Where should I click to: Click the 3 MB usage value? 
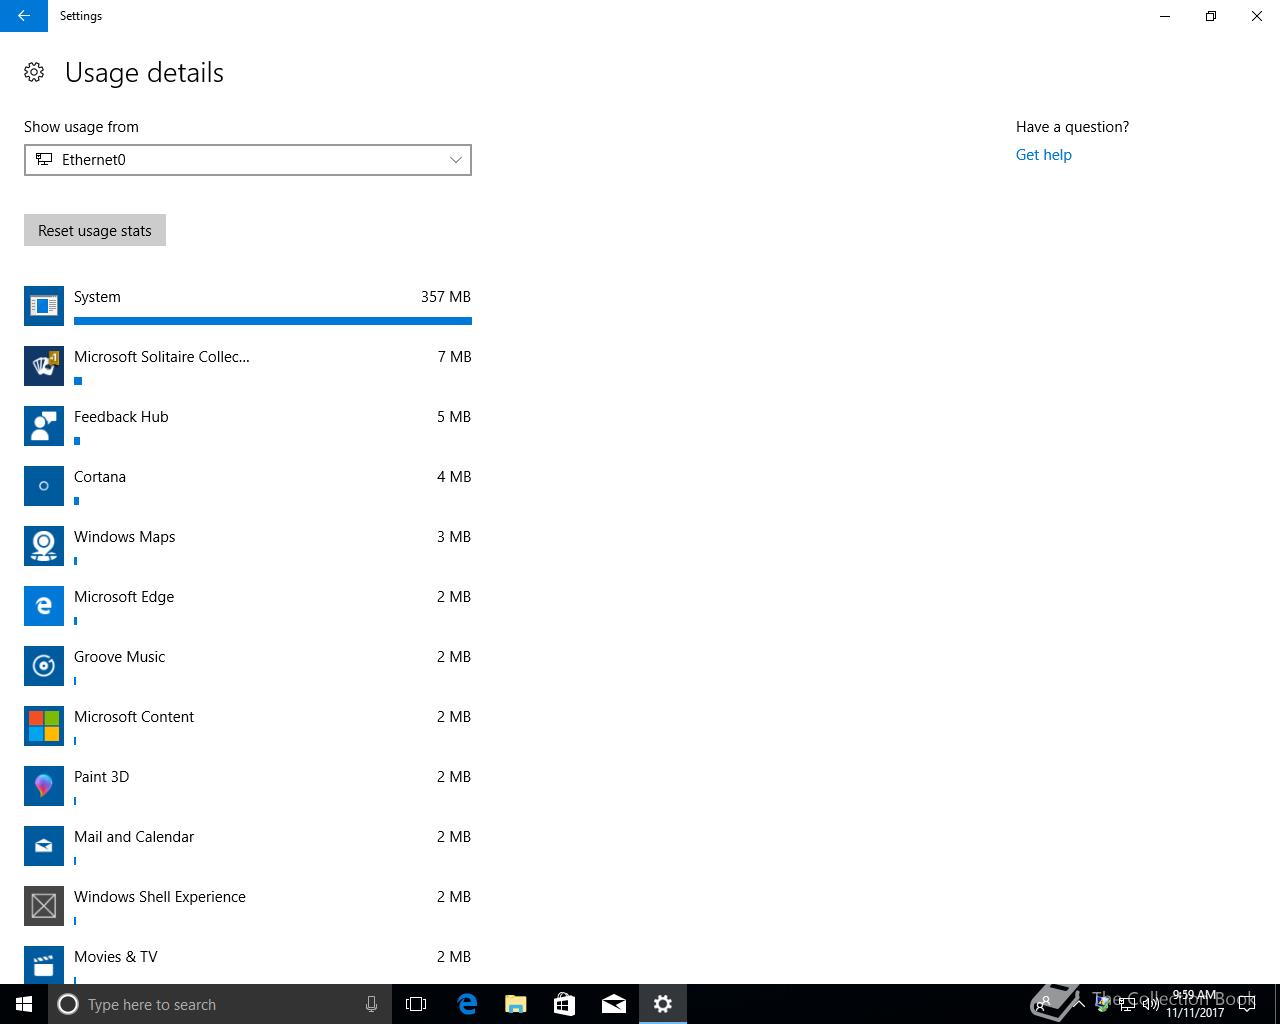click(x=454, y=537)
